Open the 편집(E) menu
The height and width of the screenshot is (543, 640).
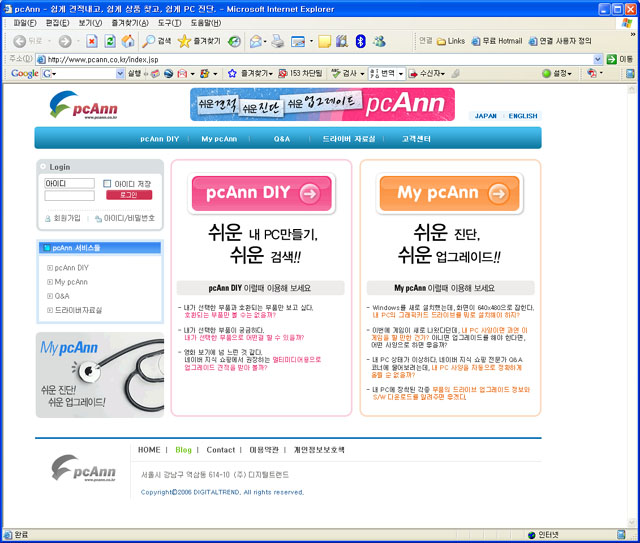tap(57, 23)
